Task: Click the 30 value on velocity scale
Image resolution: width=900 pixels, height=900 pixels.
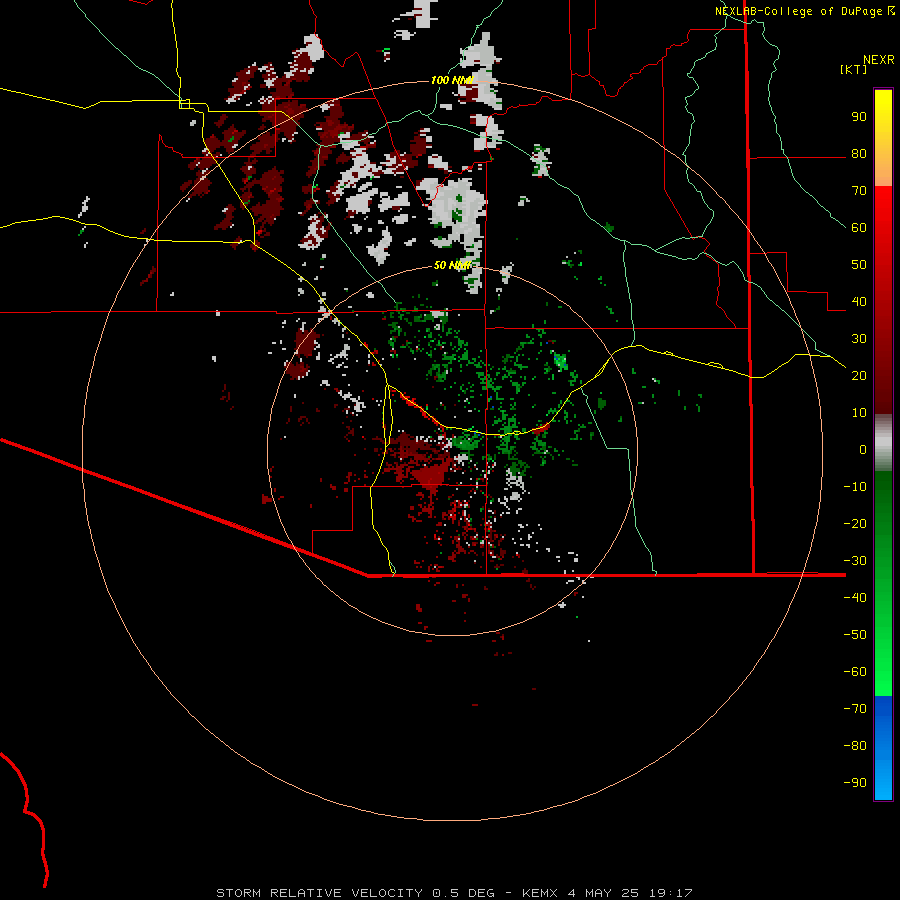Action: point(859,339)
